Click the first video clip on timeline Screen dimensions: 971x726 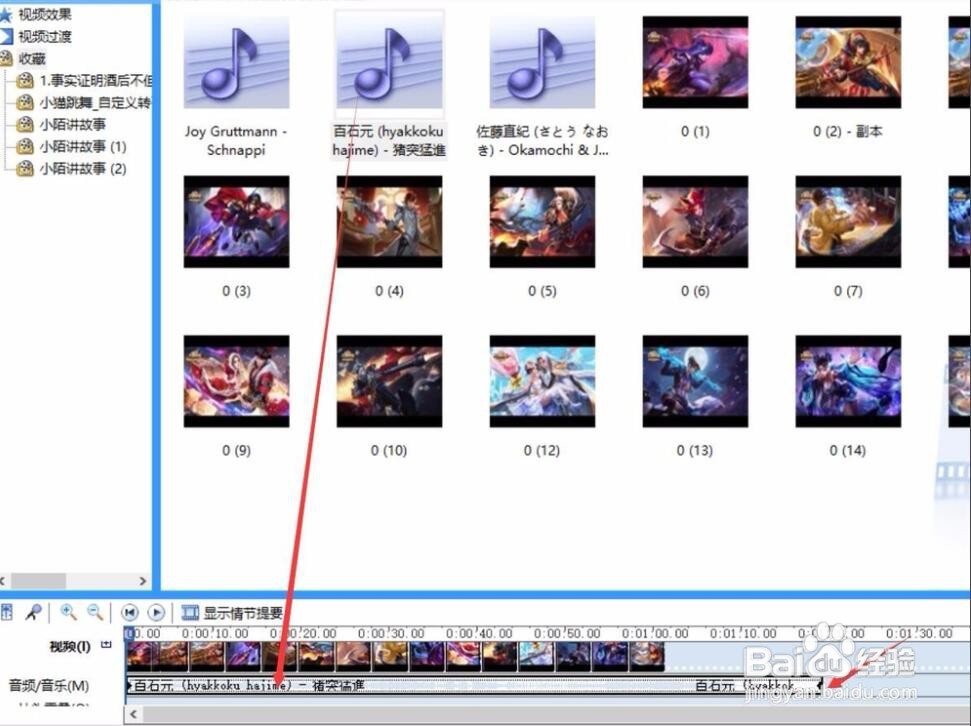pos(139,656)
